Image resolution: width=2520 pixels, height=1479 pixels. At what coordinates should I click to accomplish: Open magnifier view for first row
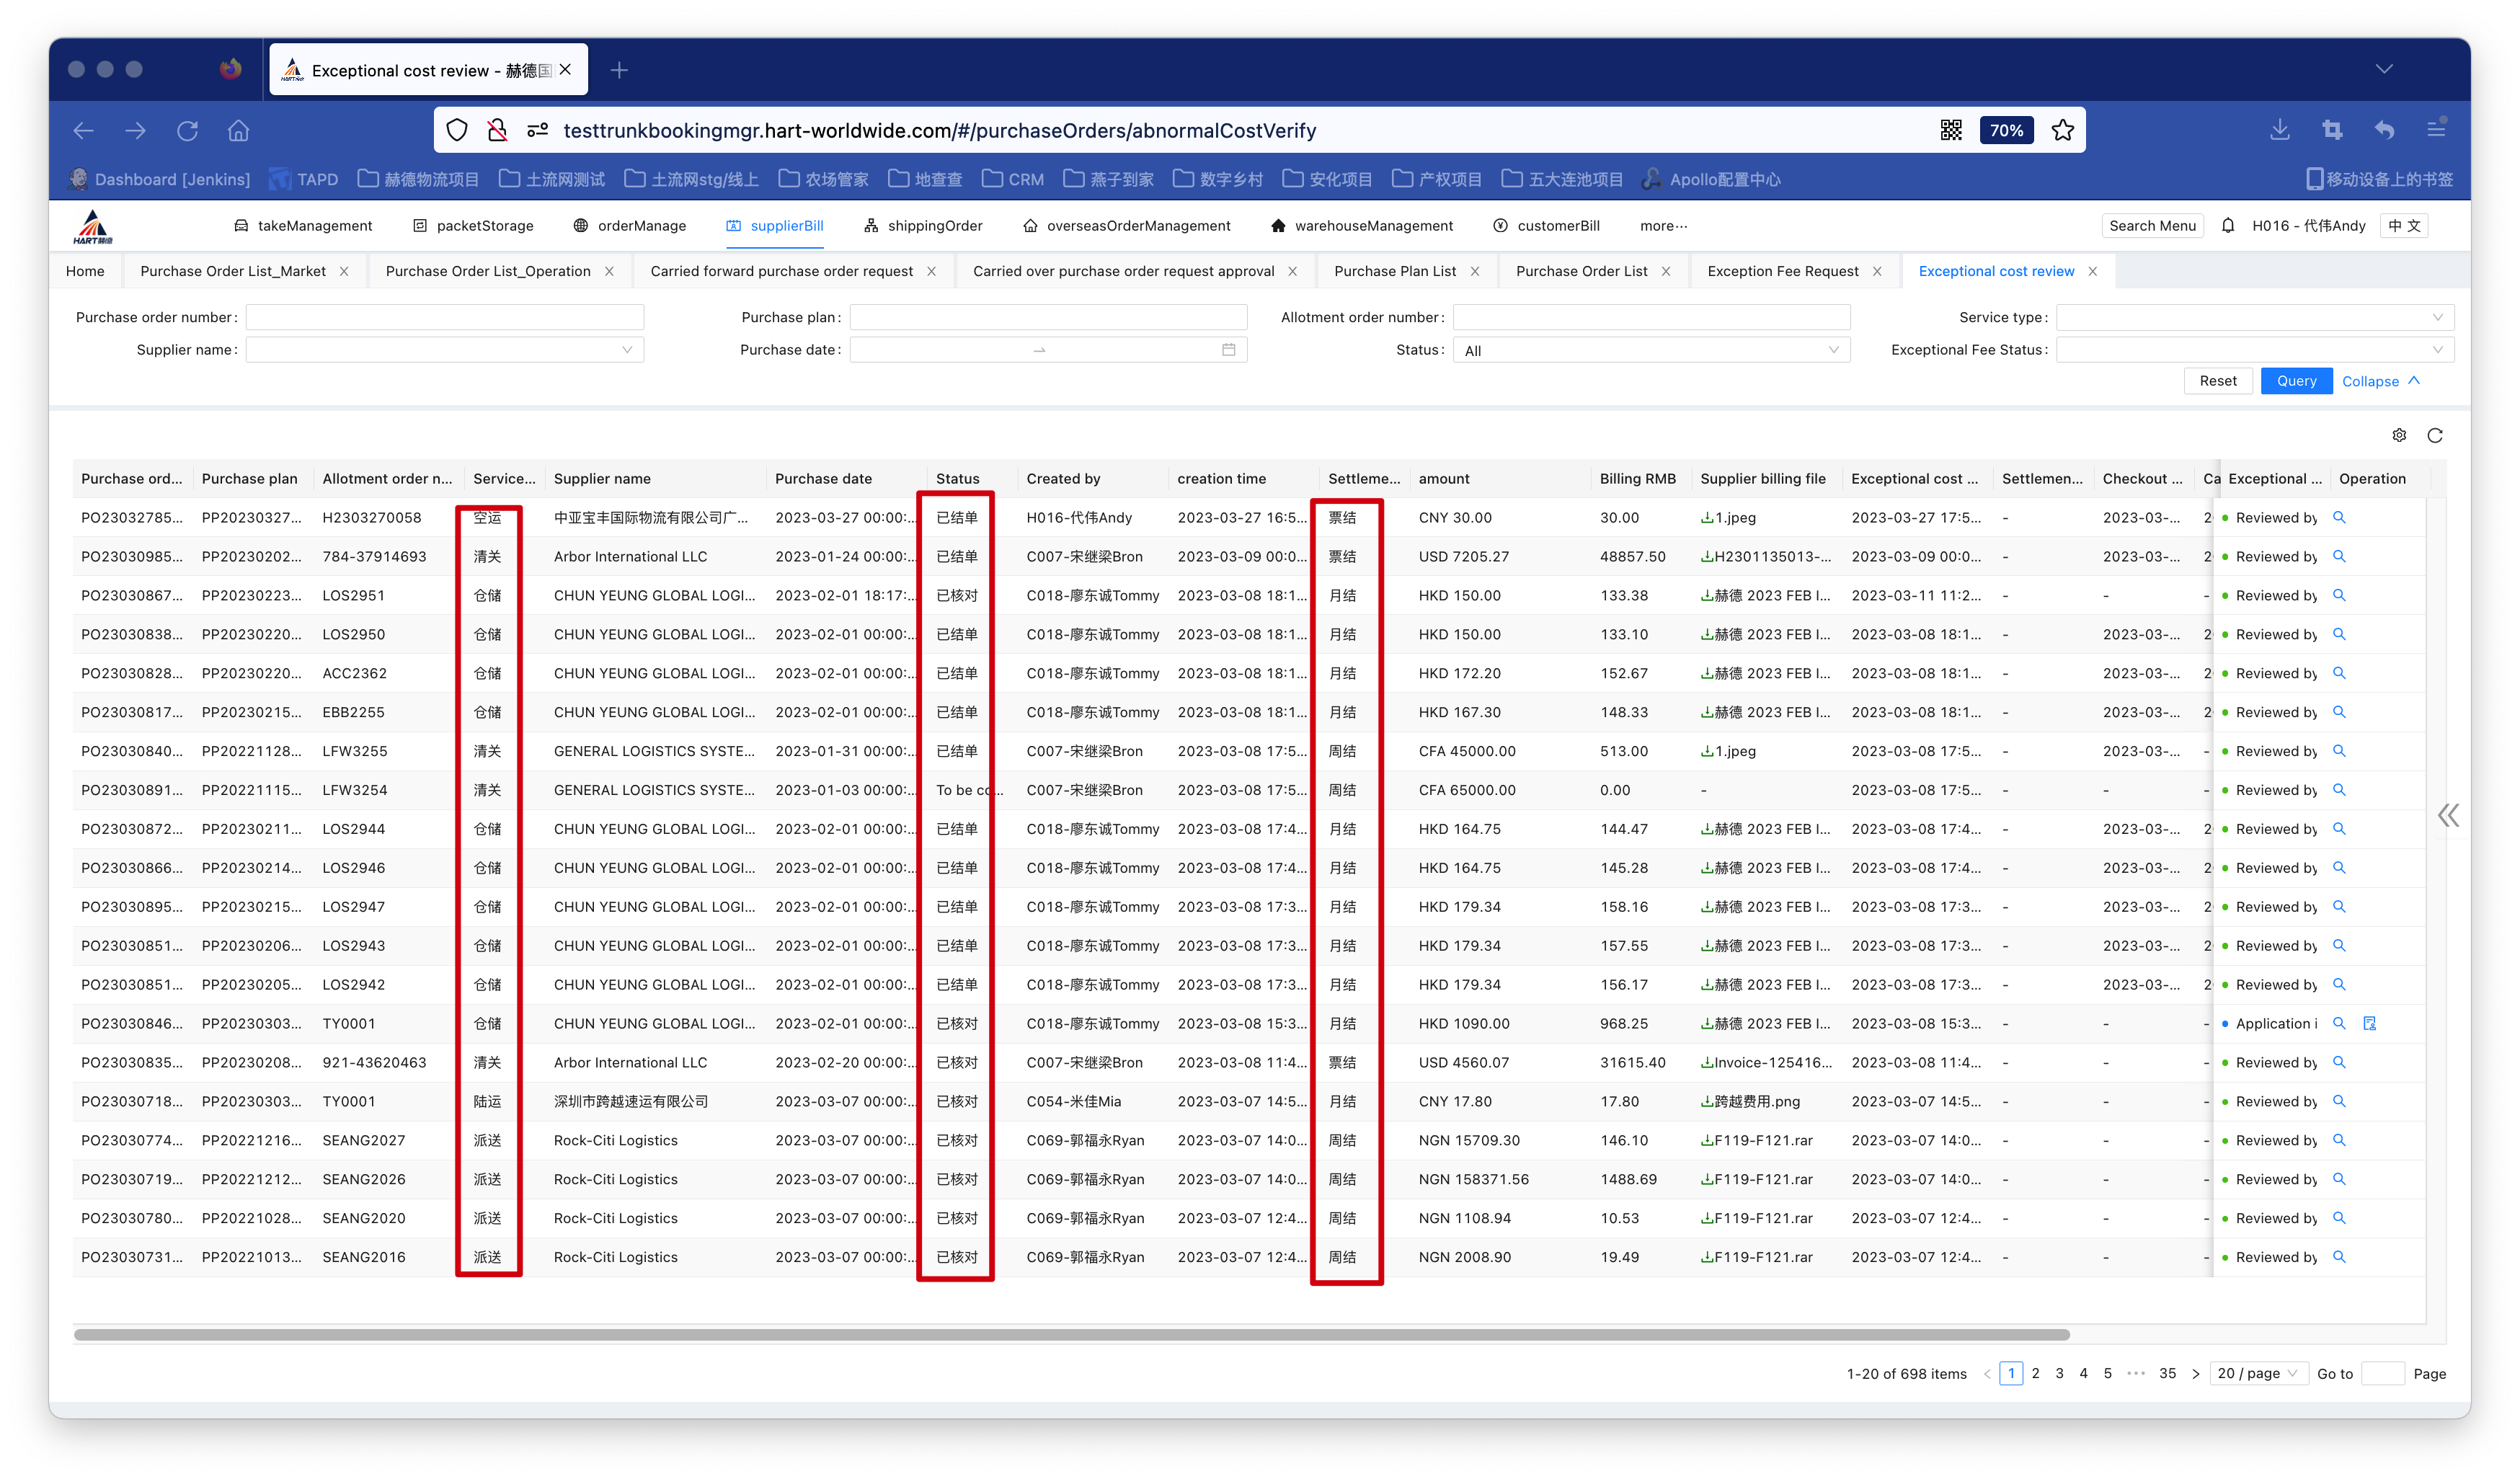click(x=2339, y=518)
